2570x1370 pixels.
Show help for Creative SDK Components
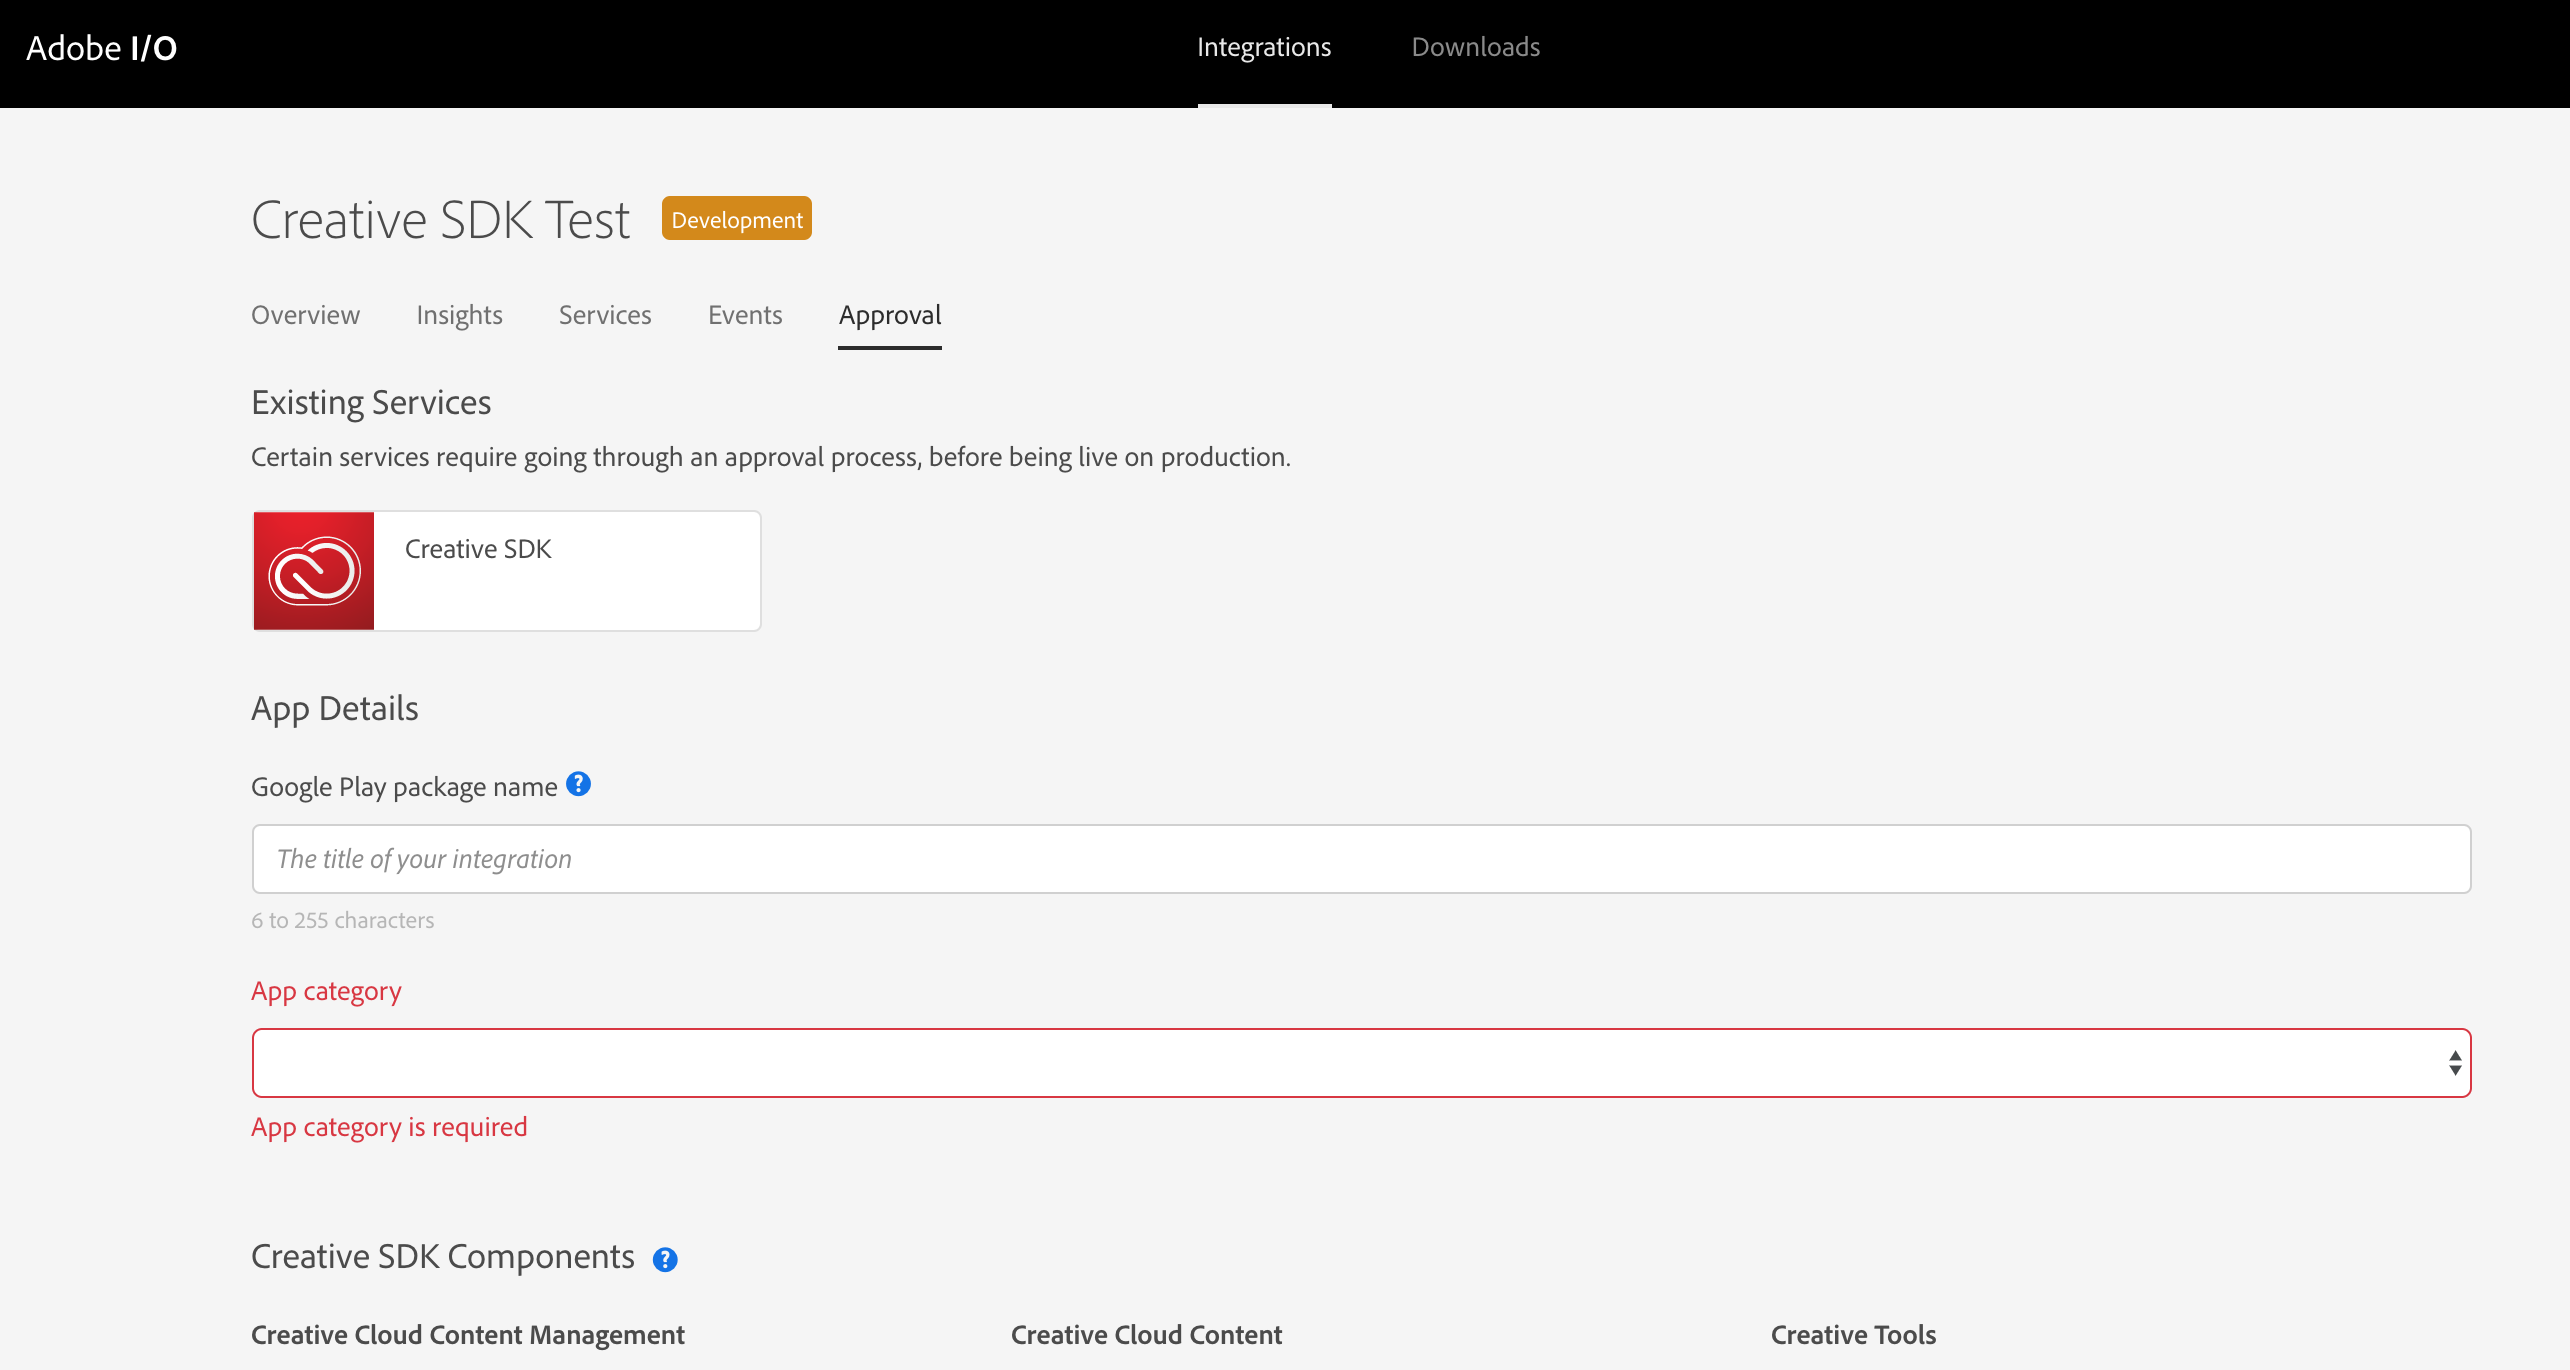pos(665,1260)
